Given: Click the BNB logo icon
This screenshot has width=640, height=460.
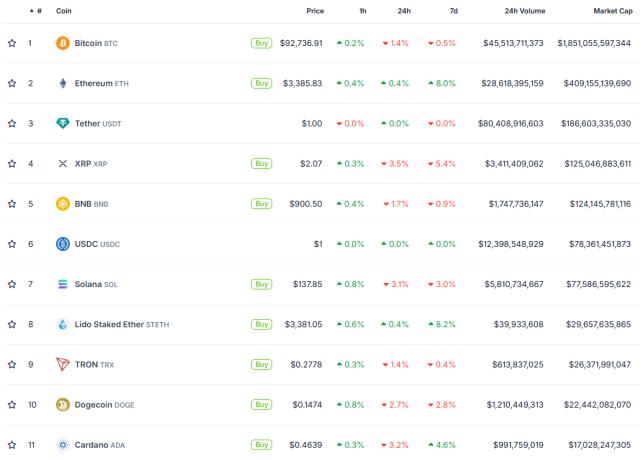Looking at the screenshot, I should point(63,203).
